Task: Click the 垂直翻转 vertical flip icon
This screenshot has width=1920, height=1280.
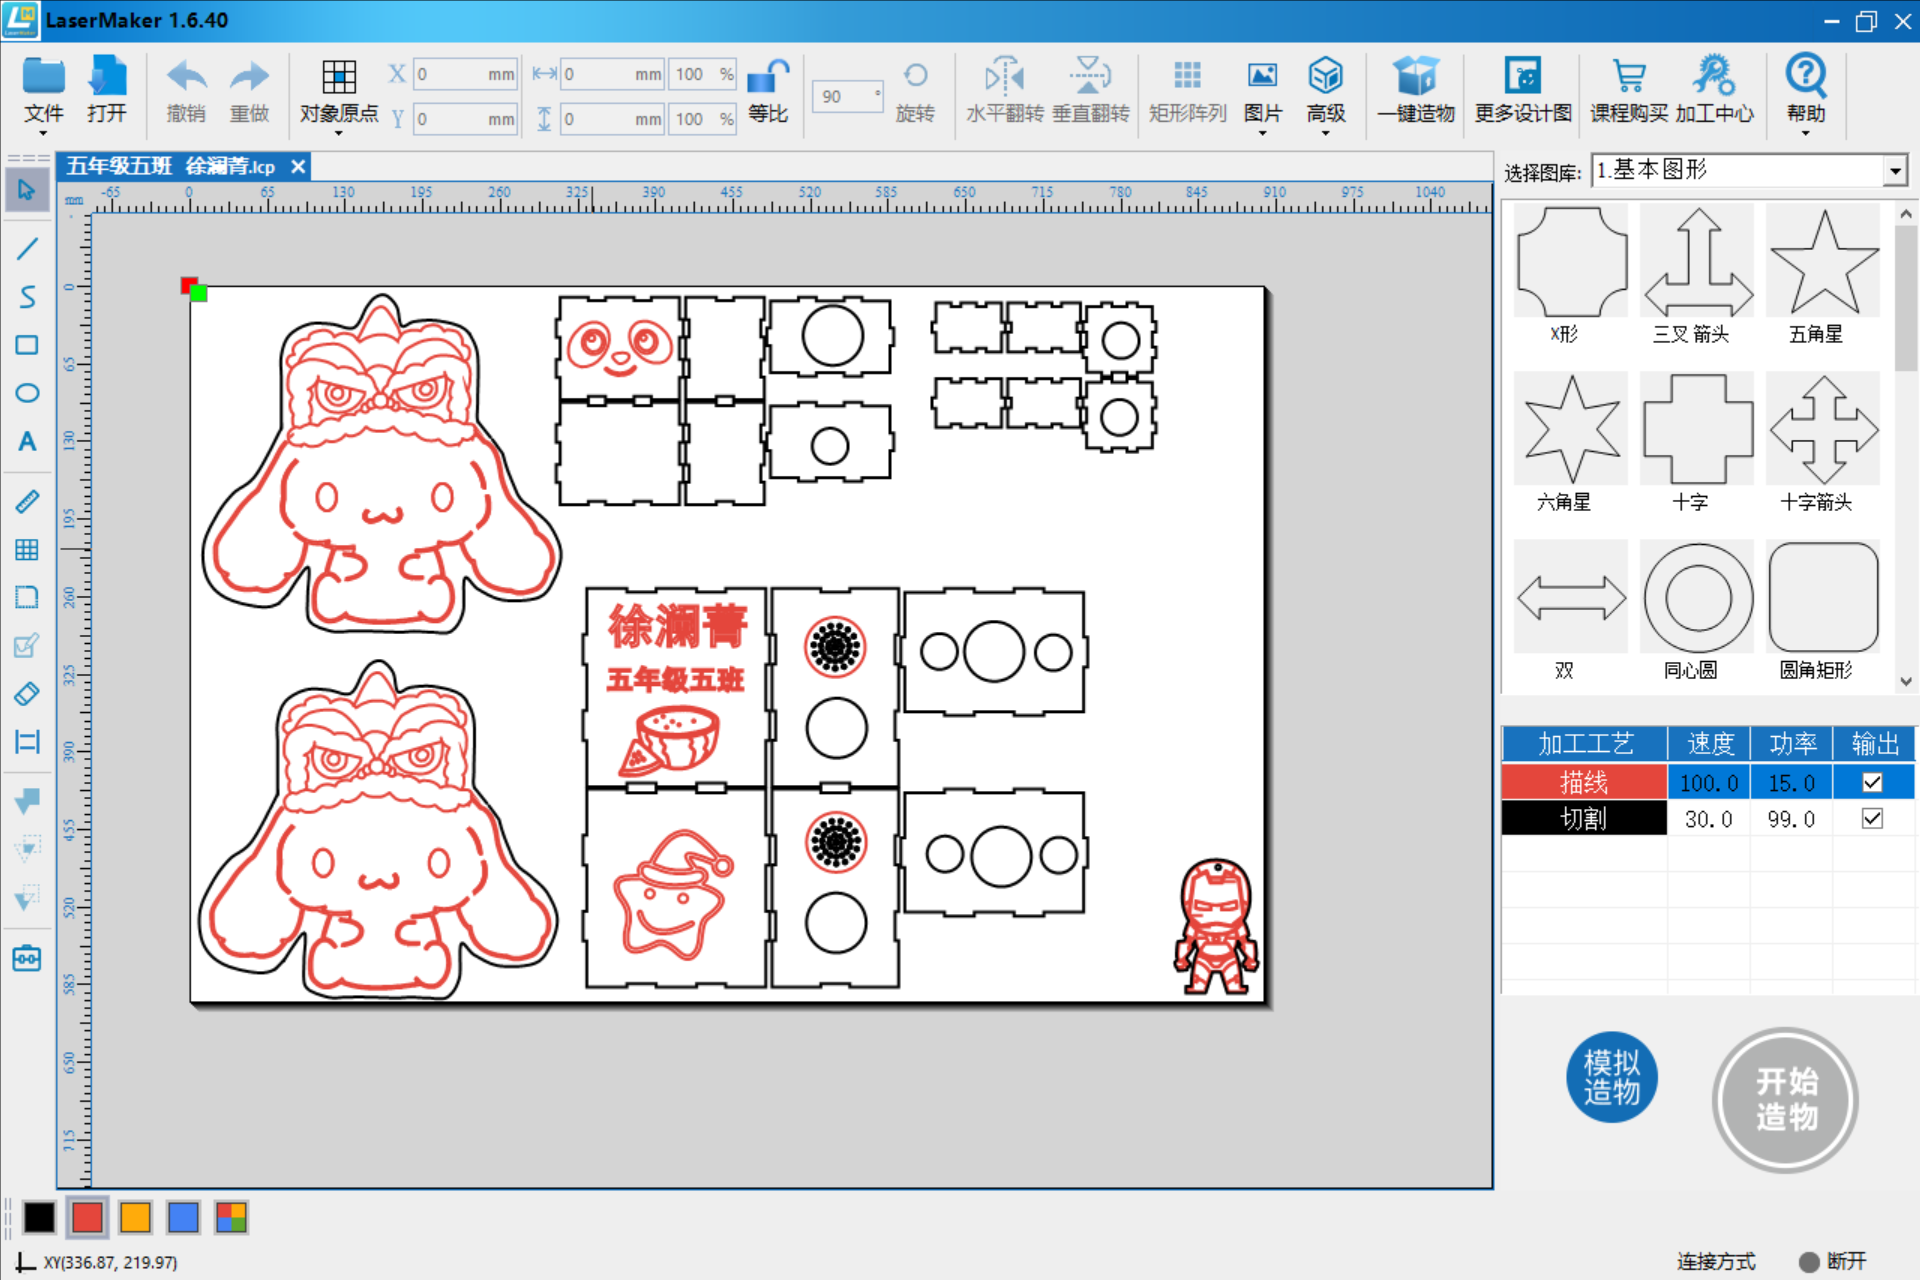Action: tap(1090, 76)
